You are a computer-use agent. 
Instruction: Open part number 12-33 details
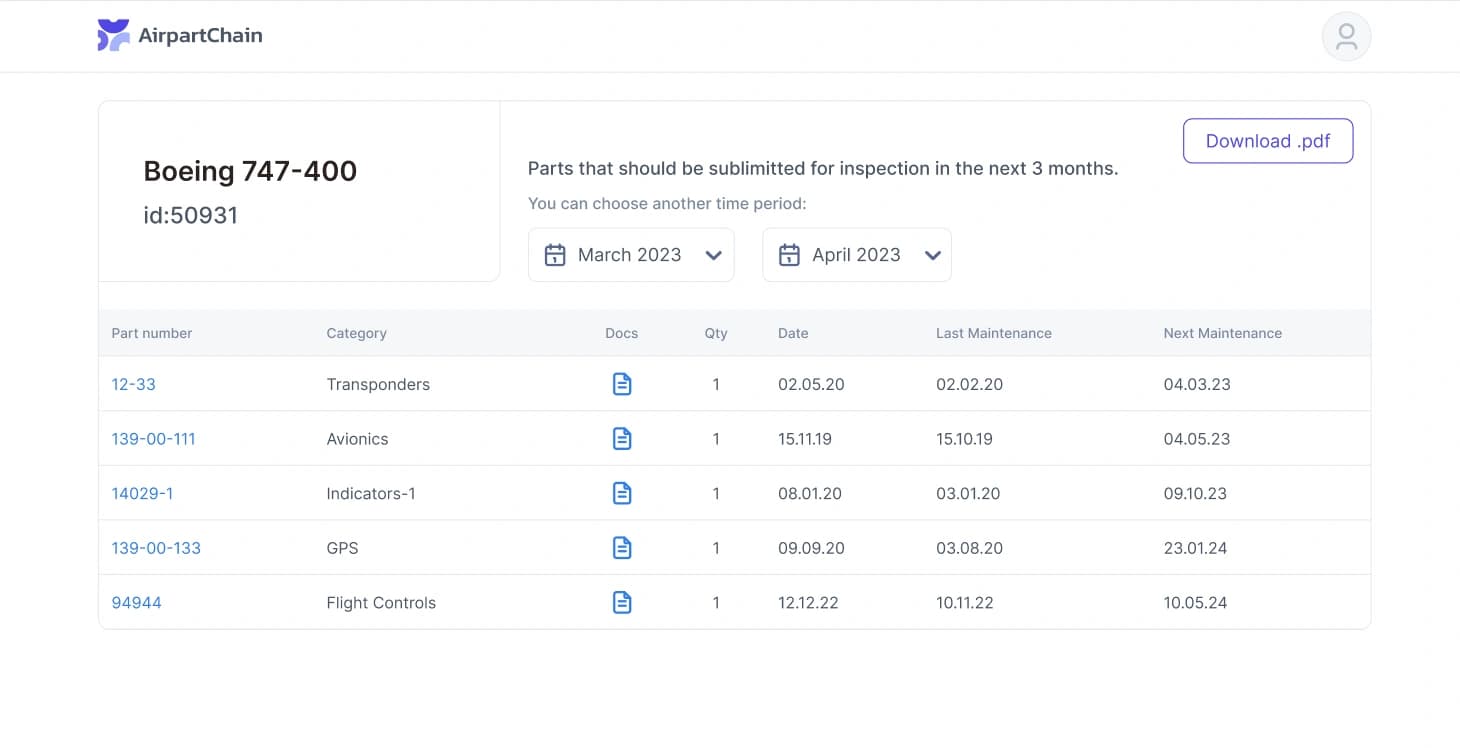(134, 383)
